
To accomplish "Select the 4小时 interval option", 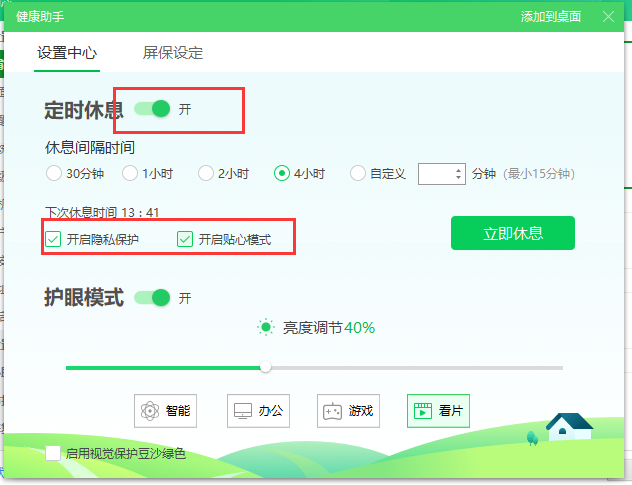I will coord(282,173).
